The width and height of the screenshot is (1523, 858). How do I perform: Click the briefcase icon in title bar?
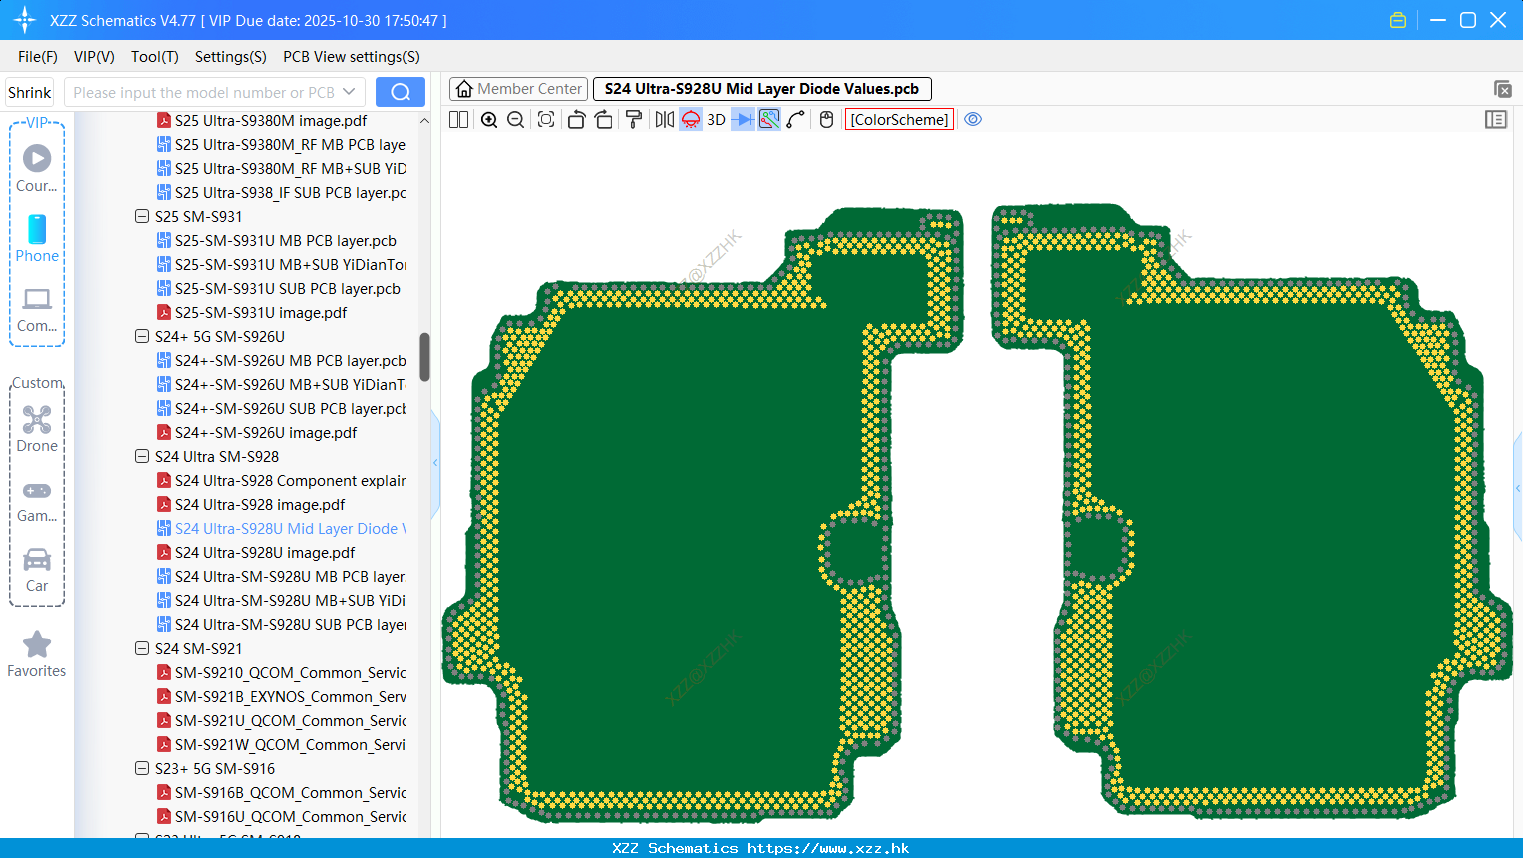[1398, 20]
